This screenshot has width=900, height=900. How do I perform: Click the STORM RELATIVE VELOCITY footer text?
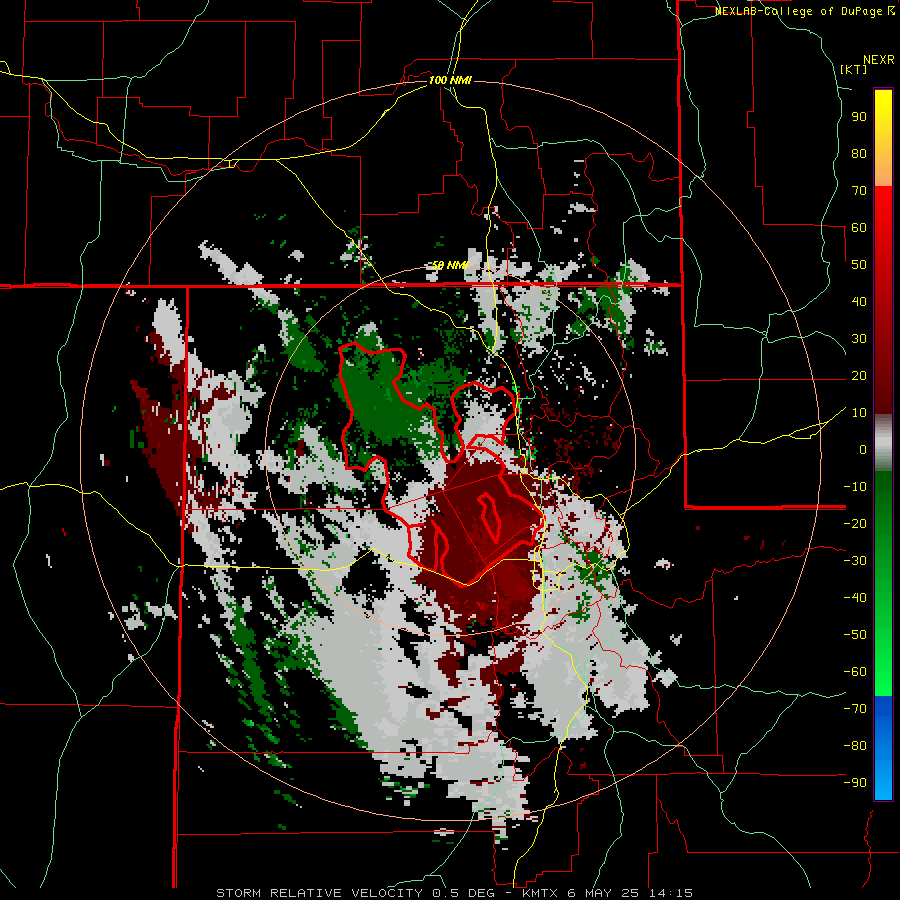tap(319, 893)
